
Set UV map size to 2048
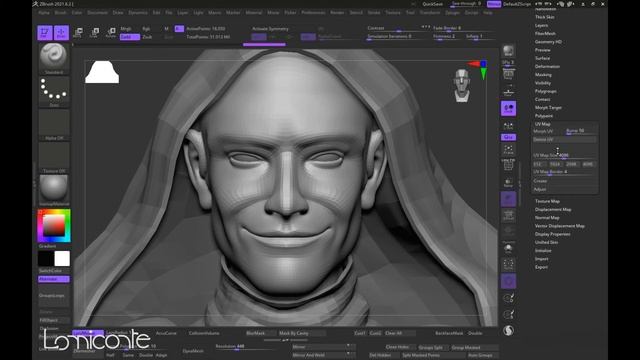pos(571,164)
